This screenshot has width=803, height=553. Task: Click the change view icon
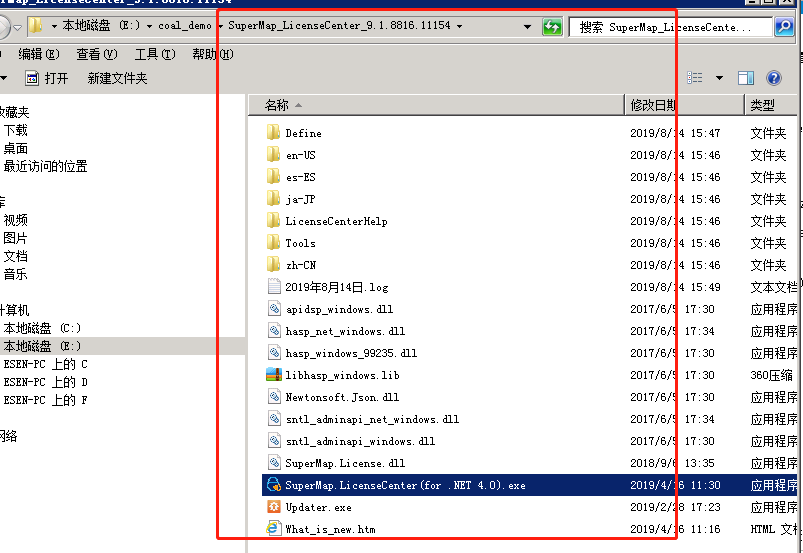(694, 78)
